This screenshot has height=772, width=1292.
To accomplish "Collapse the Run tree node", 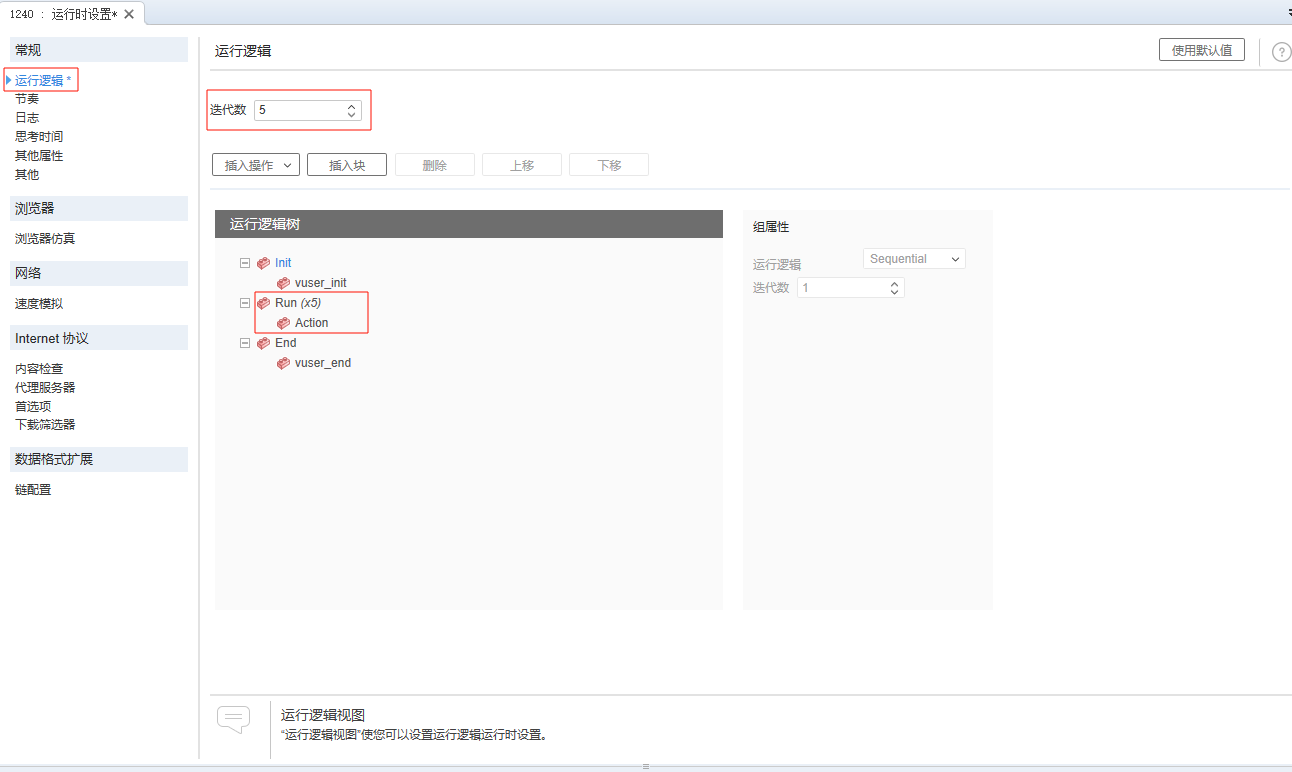I will click(245, 302).
